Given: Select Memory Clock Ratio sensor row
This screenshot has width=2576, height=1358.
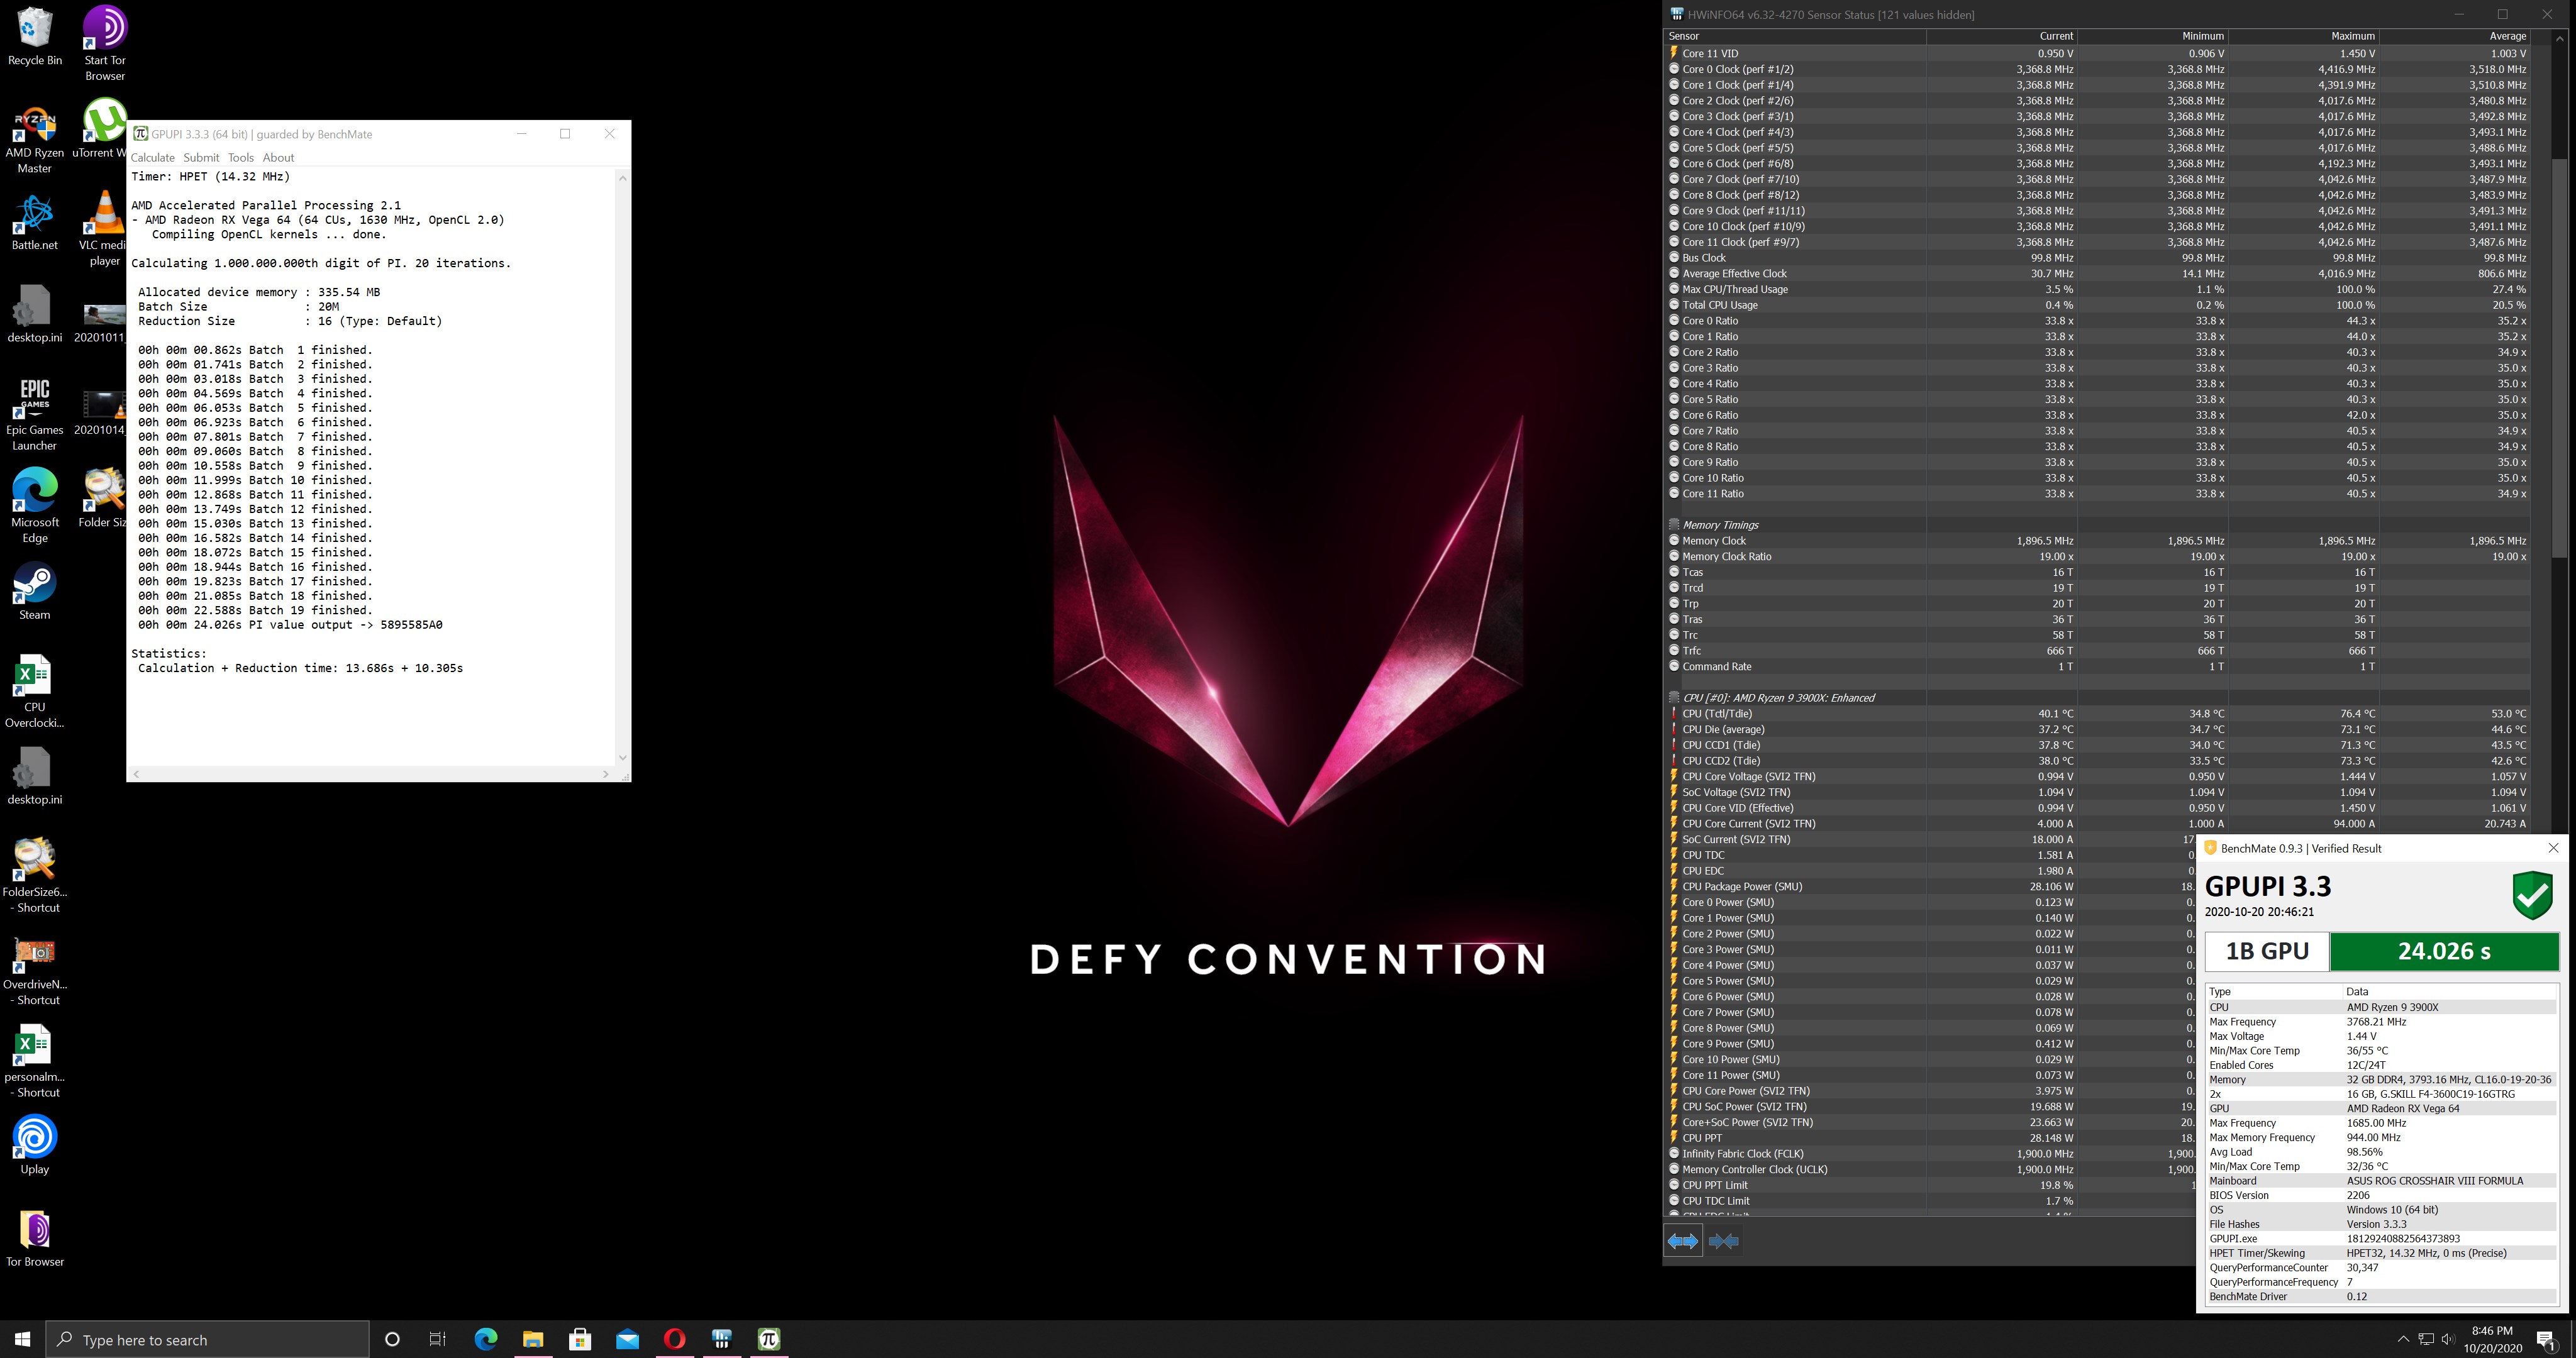Looking at the screenshot, I should 2097,556.
